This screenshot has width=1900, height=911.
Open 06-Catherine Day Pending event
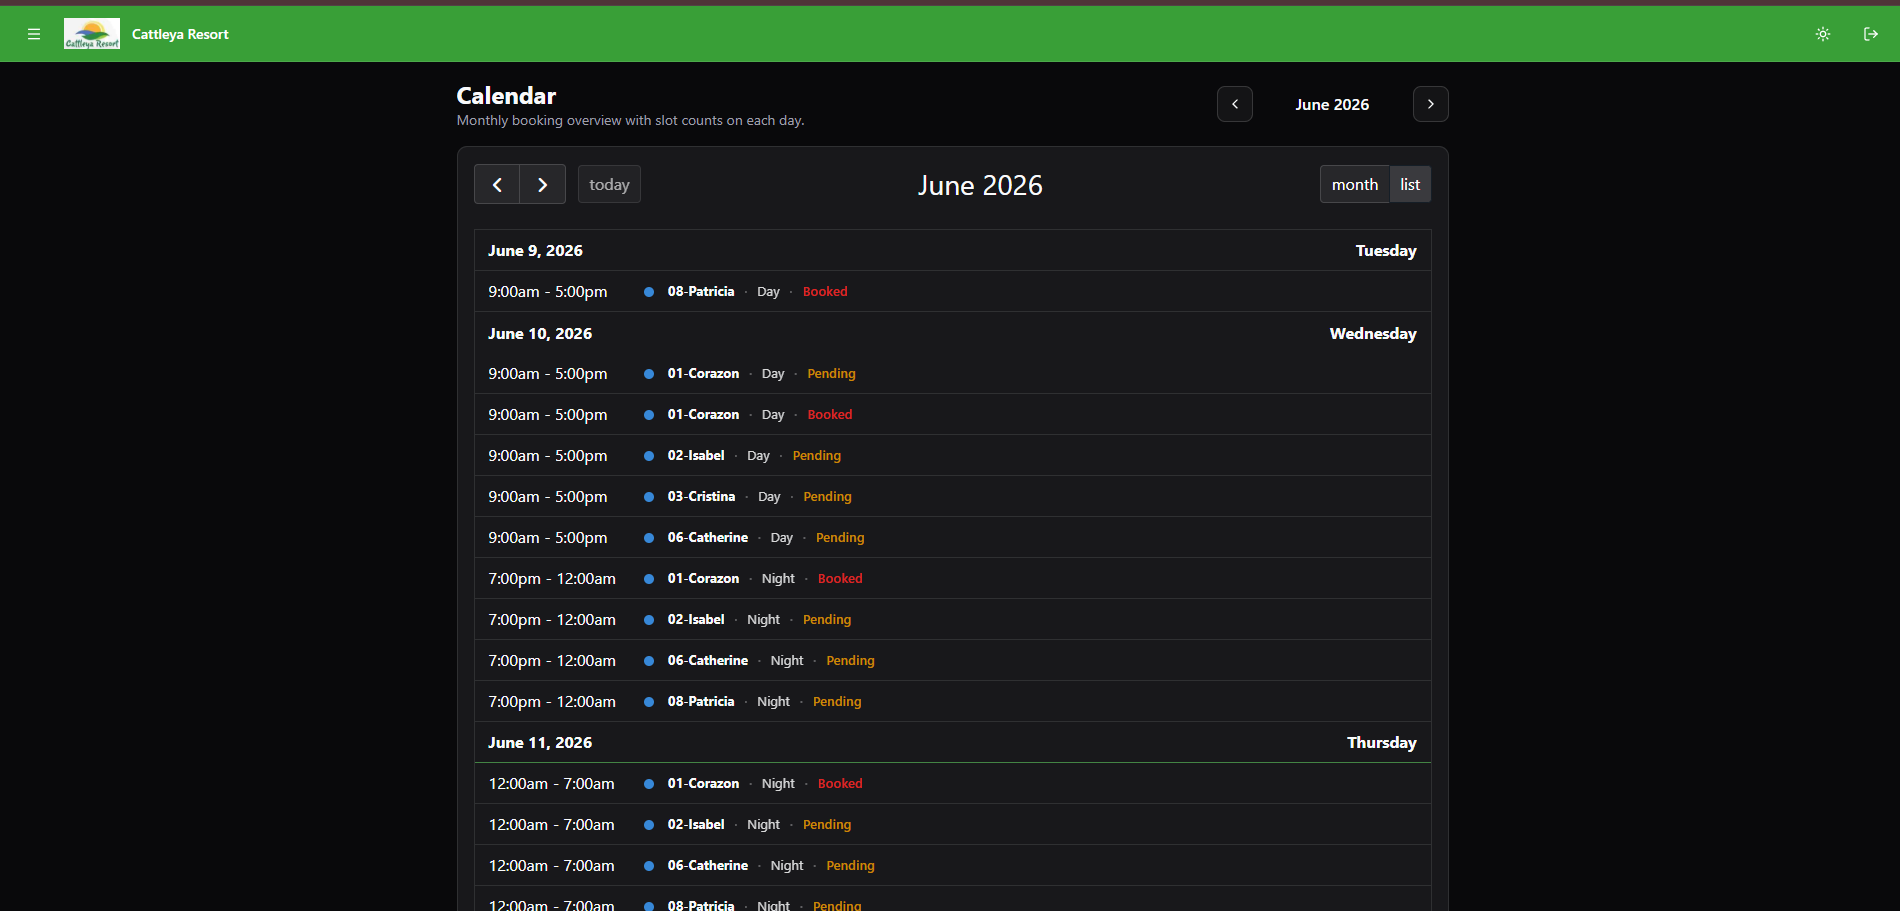point(952,537)
